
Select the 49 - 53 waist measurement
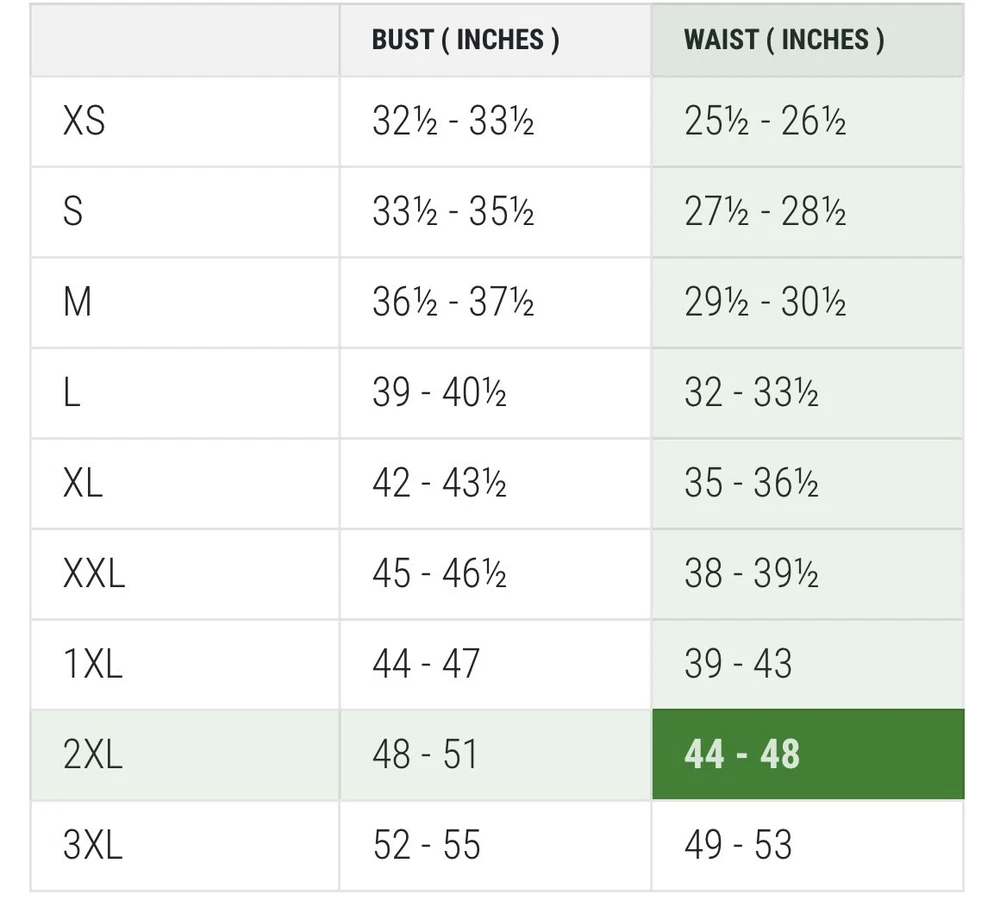[x=738, y=845]
